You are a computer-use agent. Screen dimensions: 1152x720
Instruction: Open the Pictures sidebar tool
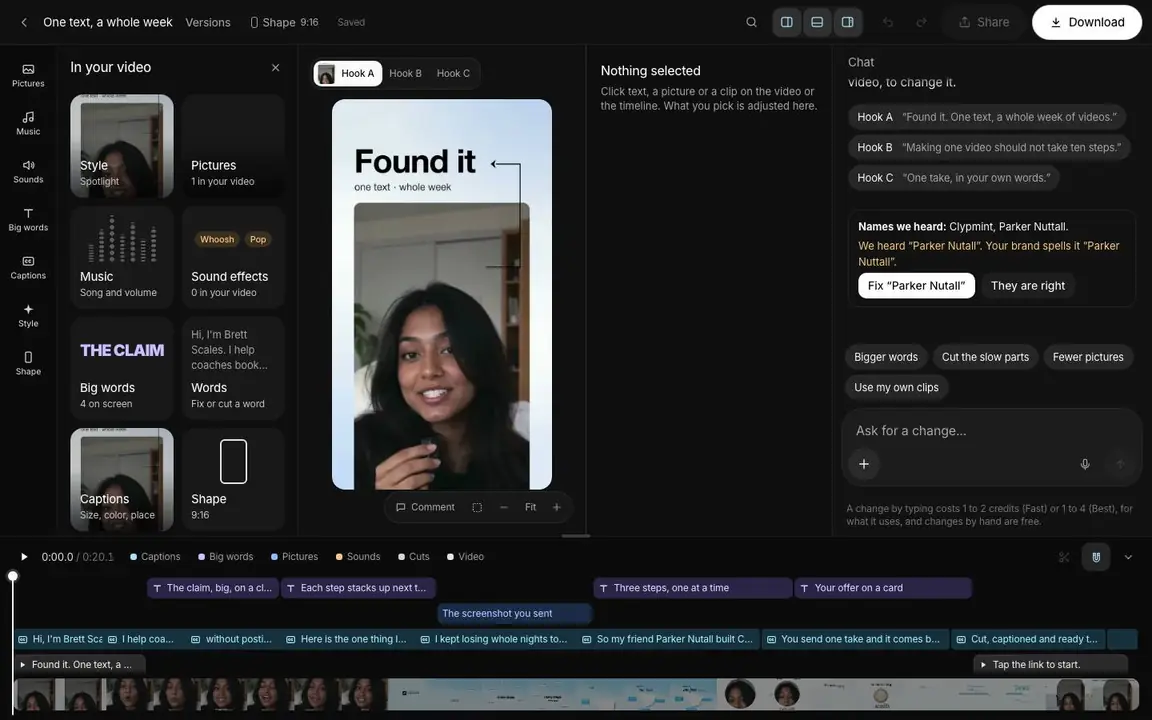[x=28, y=76]
